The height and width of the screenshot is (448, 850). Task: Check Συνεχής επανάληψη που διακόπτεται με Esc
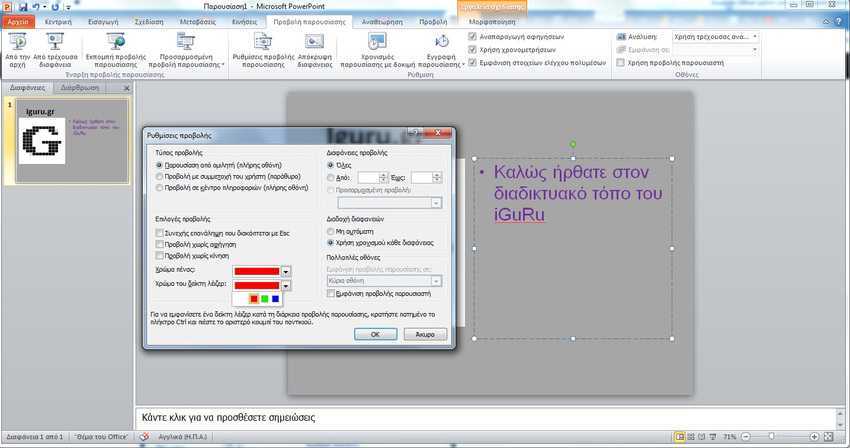click(159, 233)
